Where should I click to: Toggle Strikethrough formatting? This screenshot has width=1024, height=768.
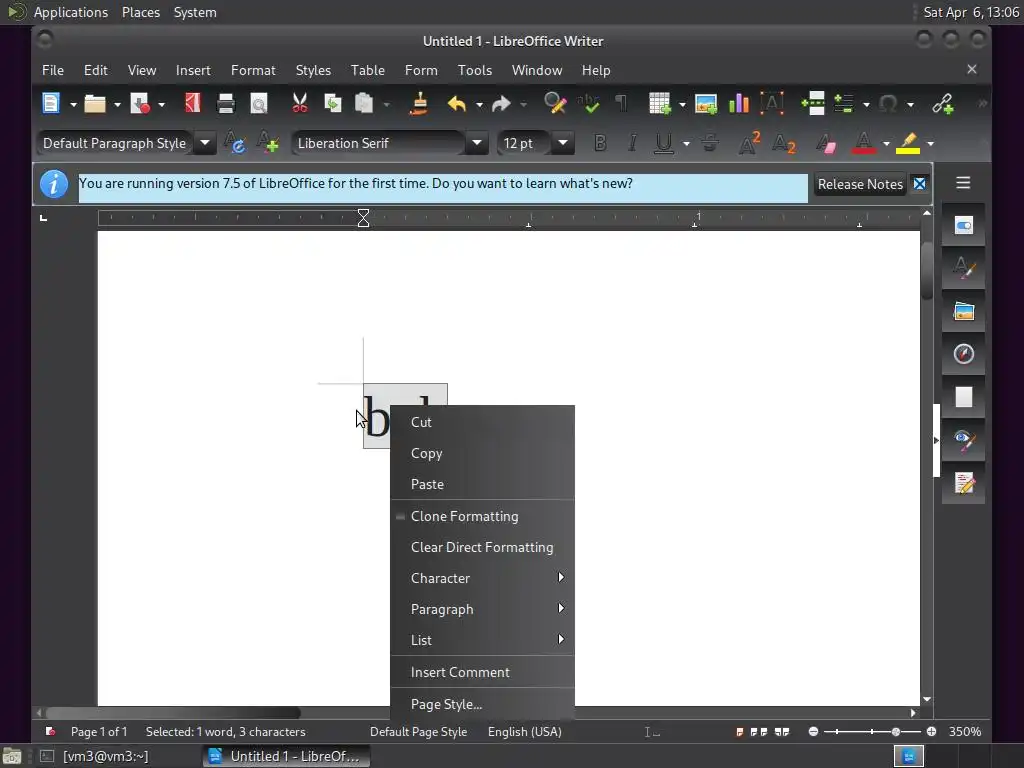point(710,143)
